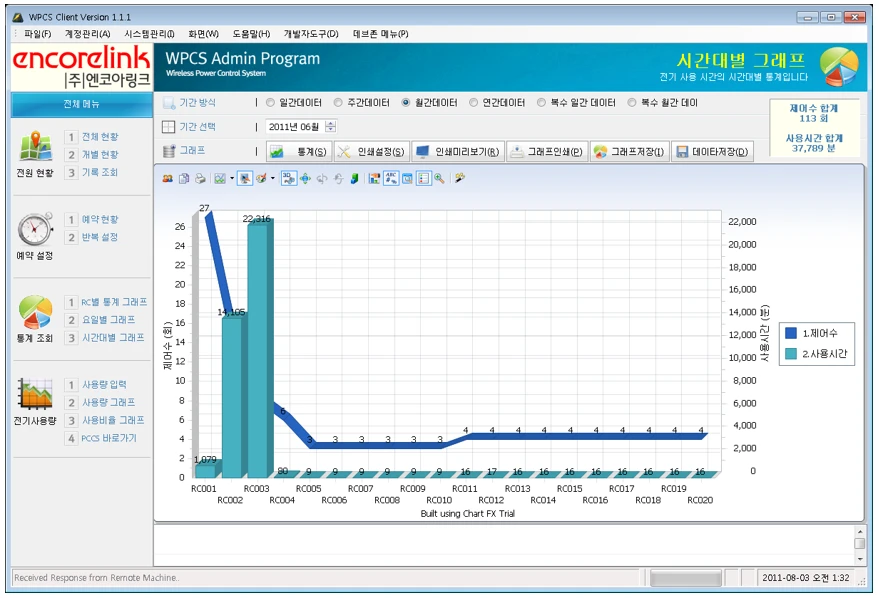Select the 연간데이터 radio button
The width and height of the screenshot is (879, 598).
coord(474,103)
